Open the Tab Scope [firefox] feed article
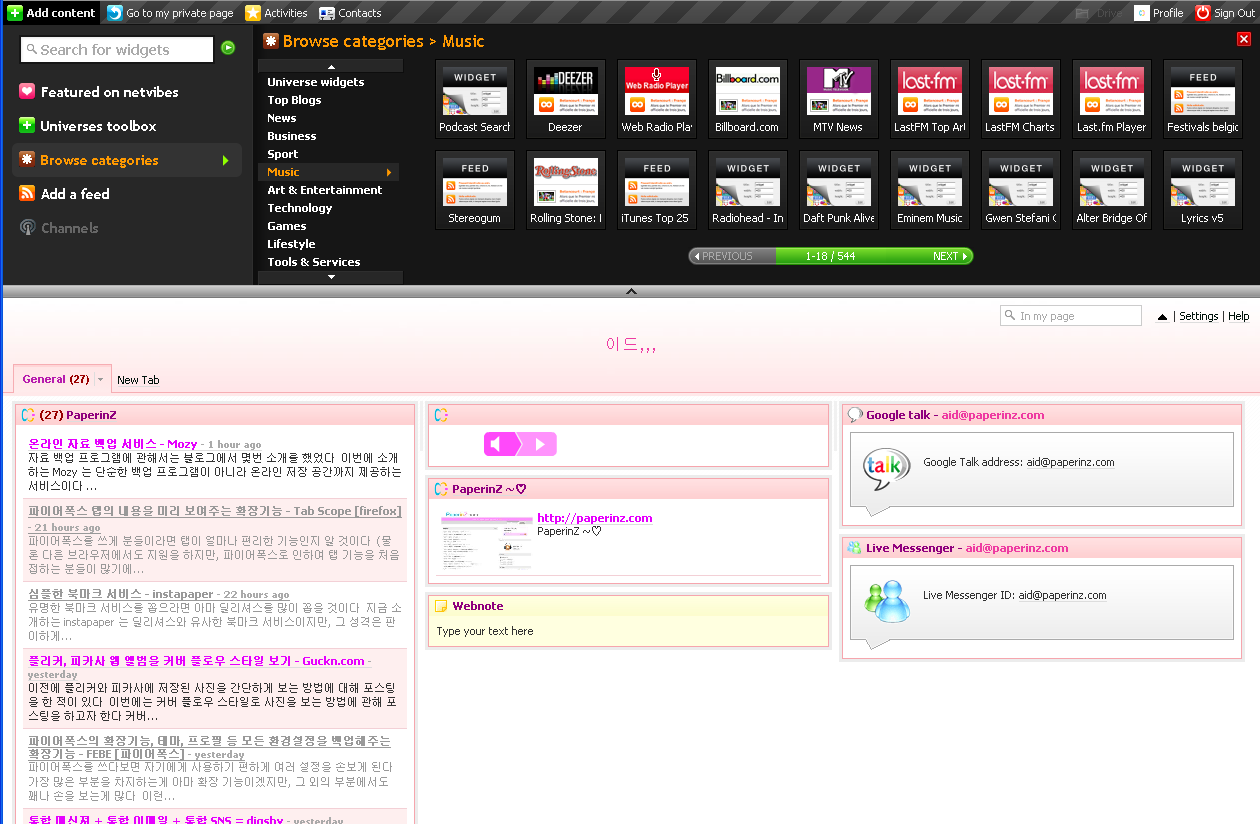 [x=215, y=511]
